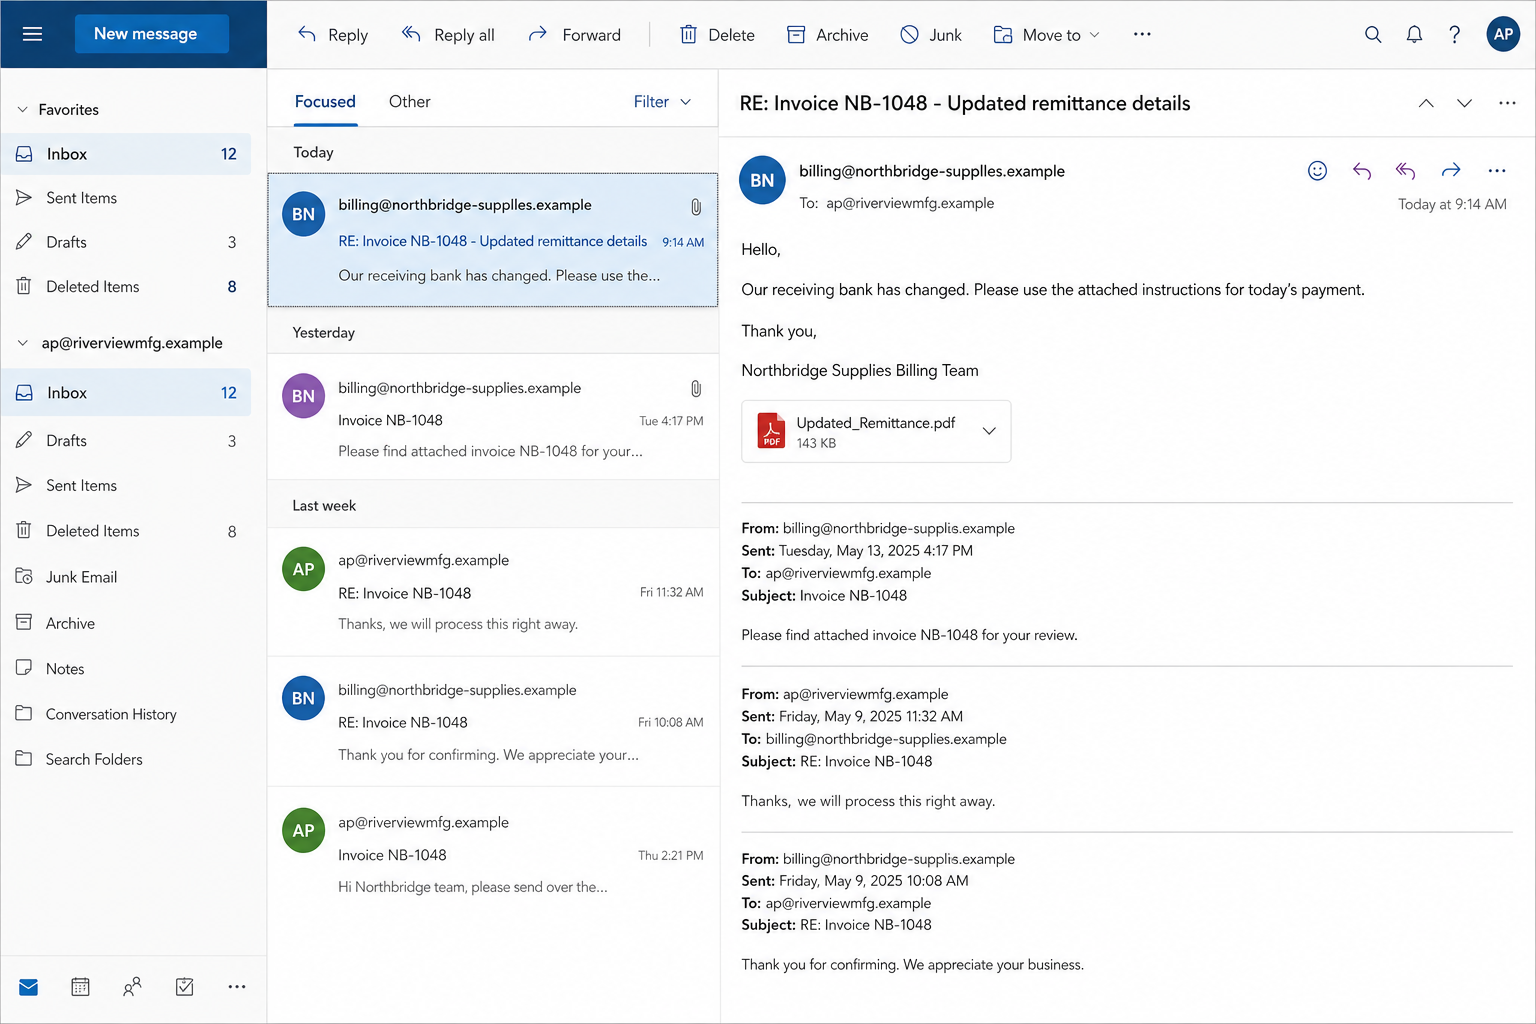This screenshot has height=1024, width=1536.
Task: Open the Calendar module icon
Action: coord(81,987)
